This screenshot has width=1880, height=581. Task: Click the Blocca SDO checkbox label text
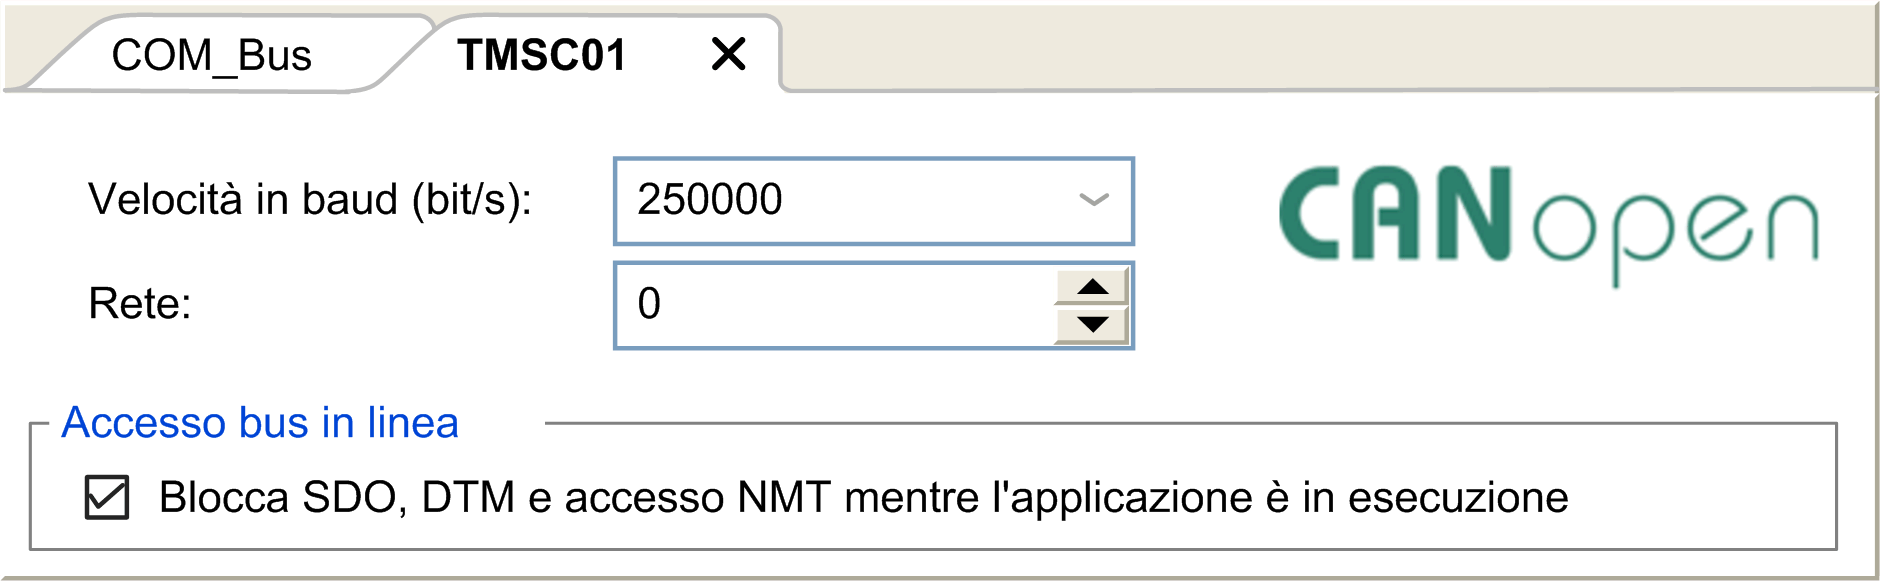864,497
